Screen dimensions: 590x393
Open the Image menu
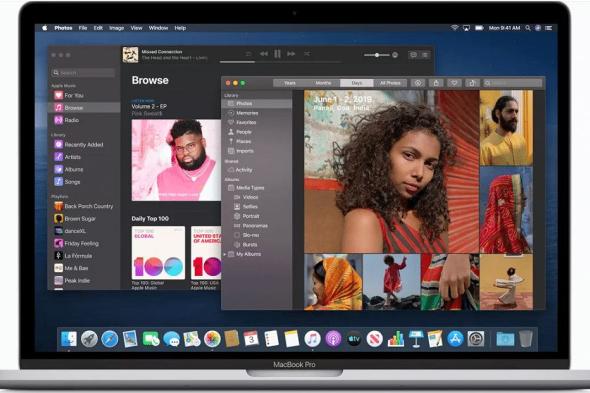(x=116, y=28)
